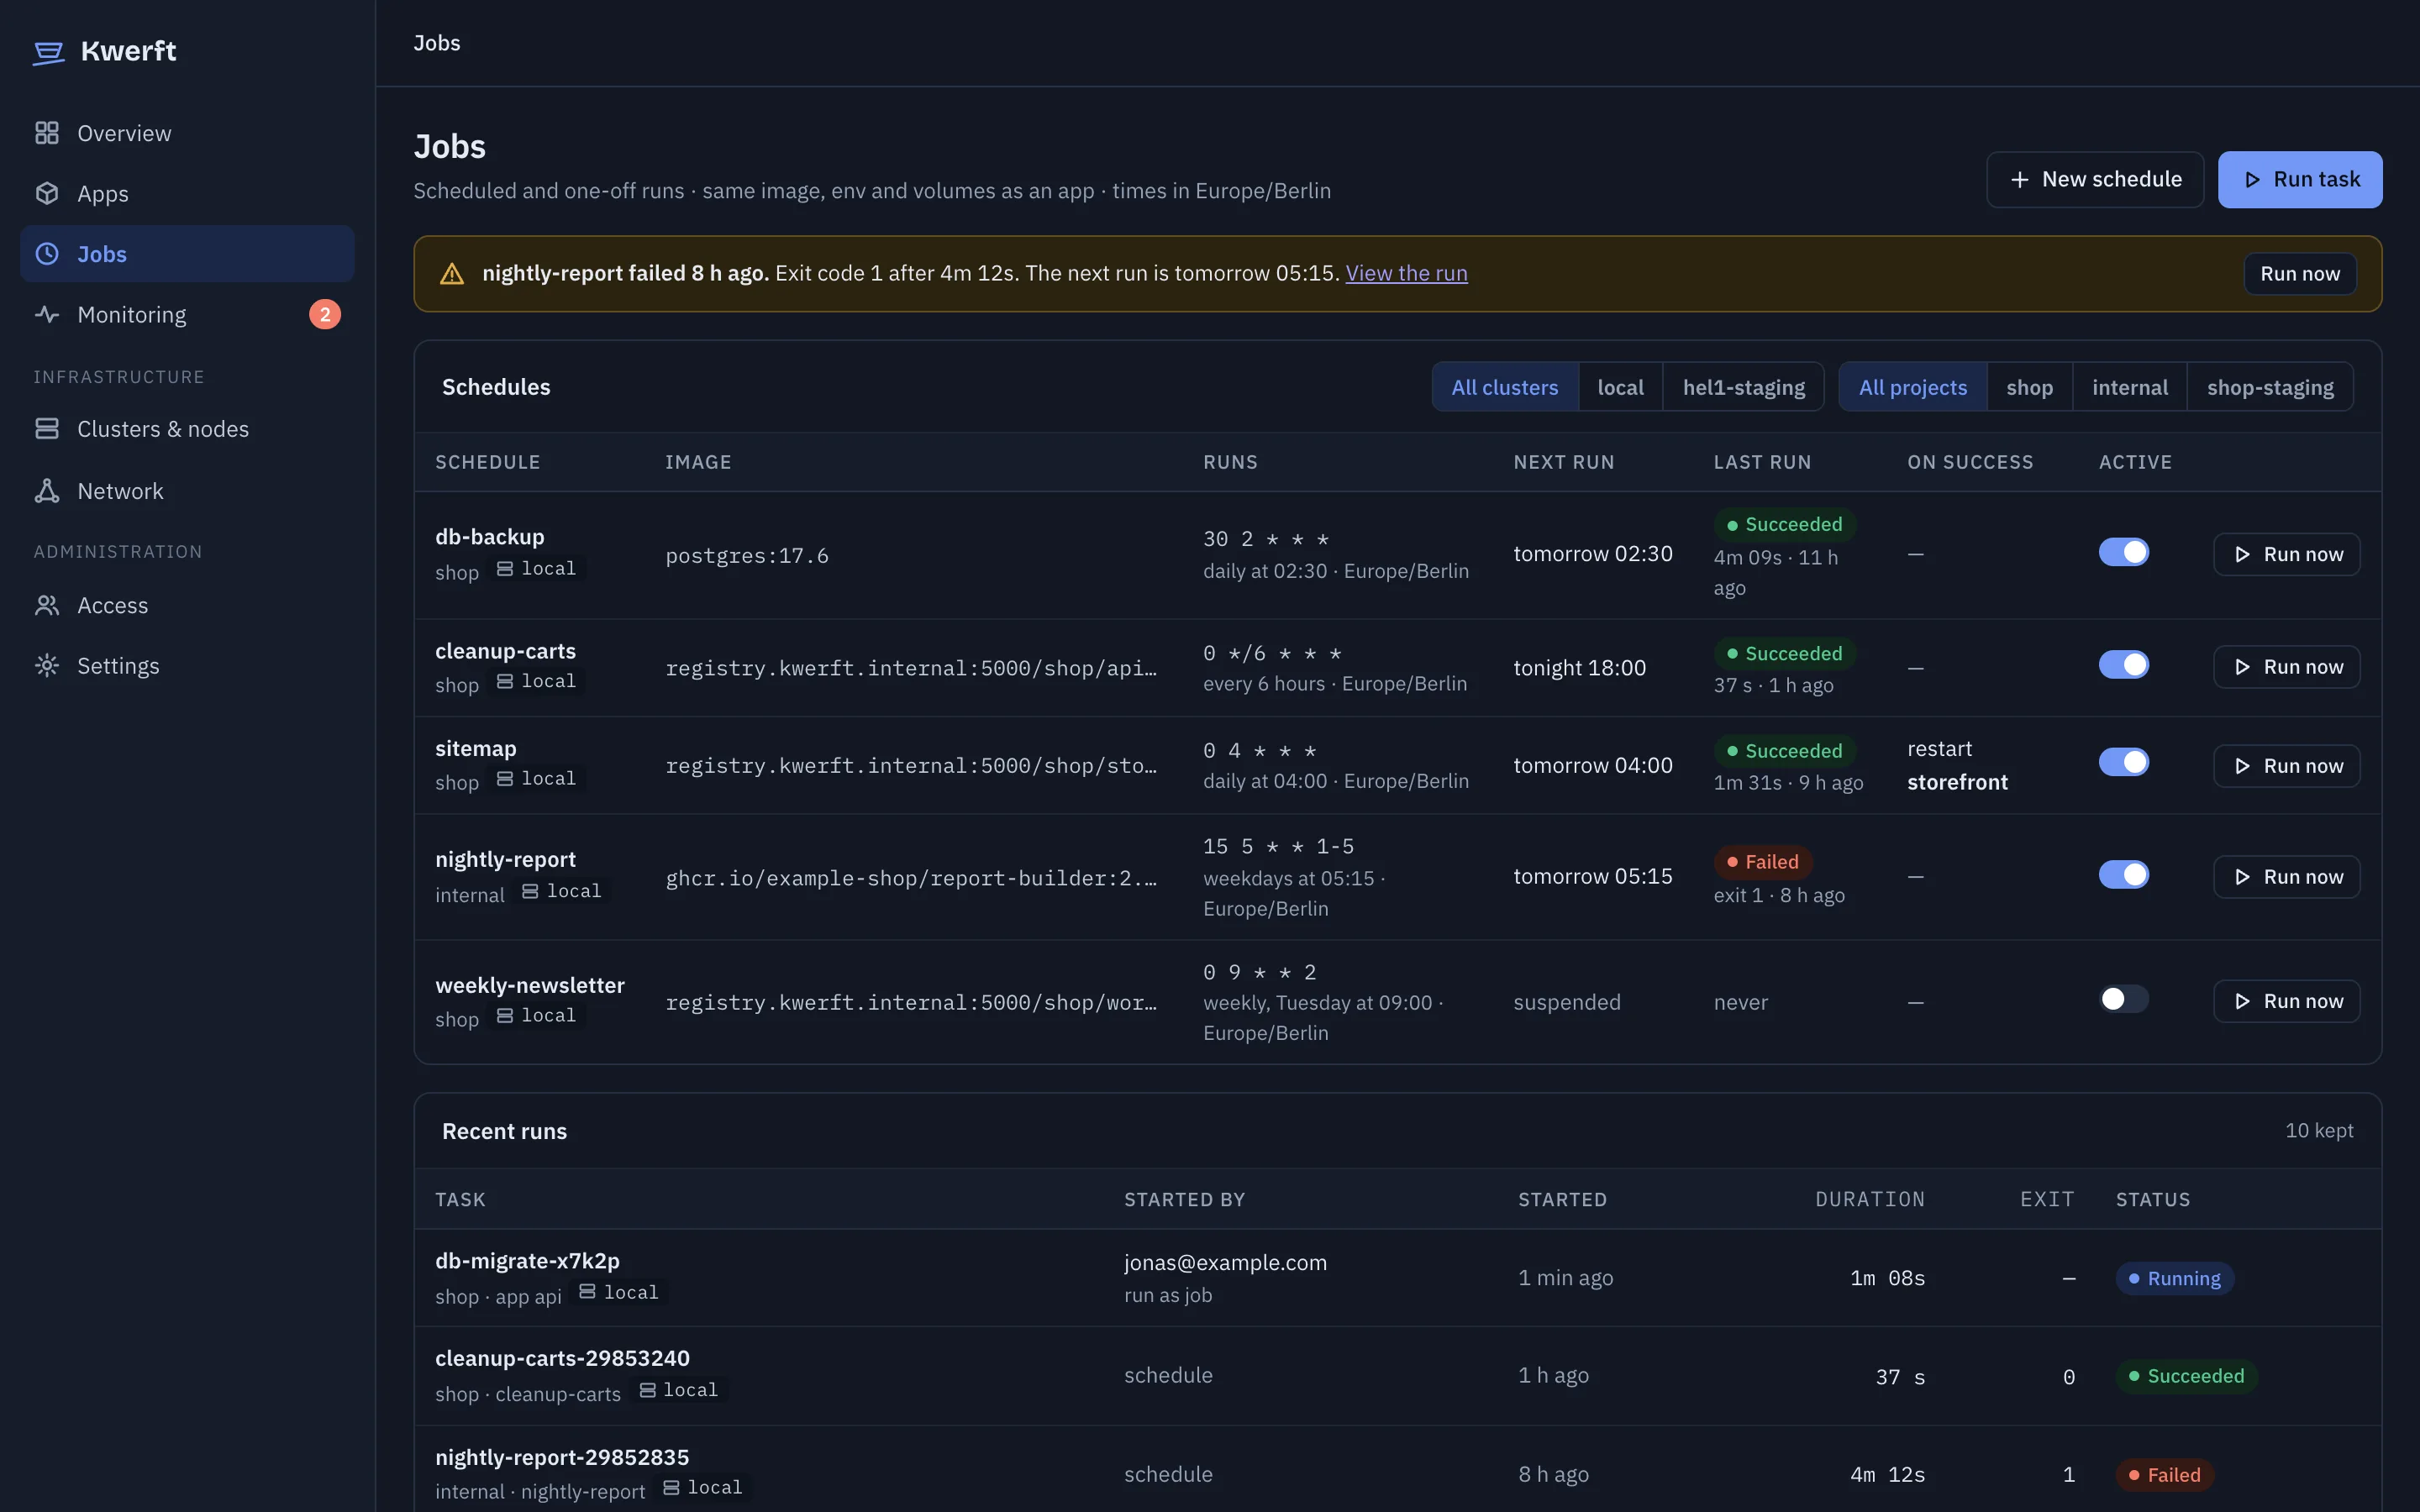Open the weekly-newsletter schedule name

click(530, 985)
